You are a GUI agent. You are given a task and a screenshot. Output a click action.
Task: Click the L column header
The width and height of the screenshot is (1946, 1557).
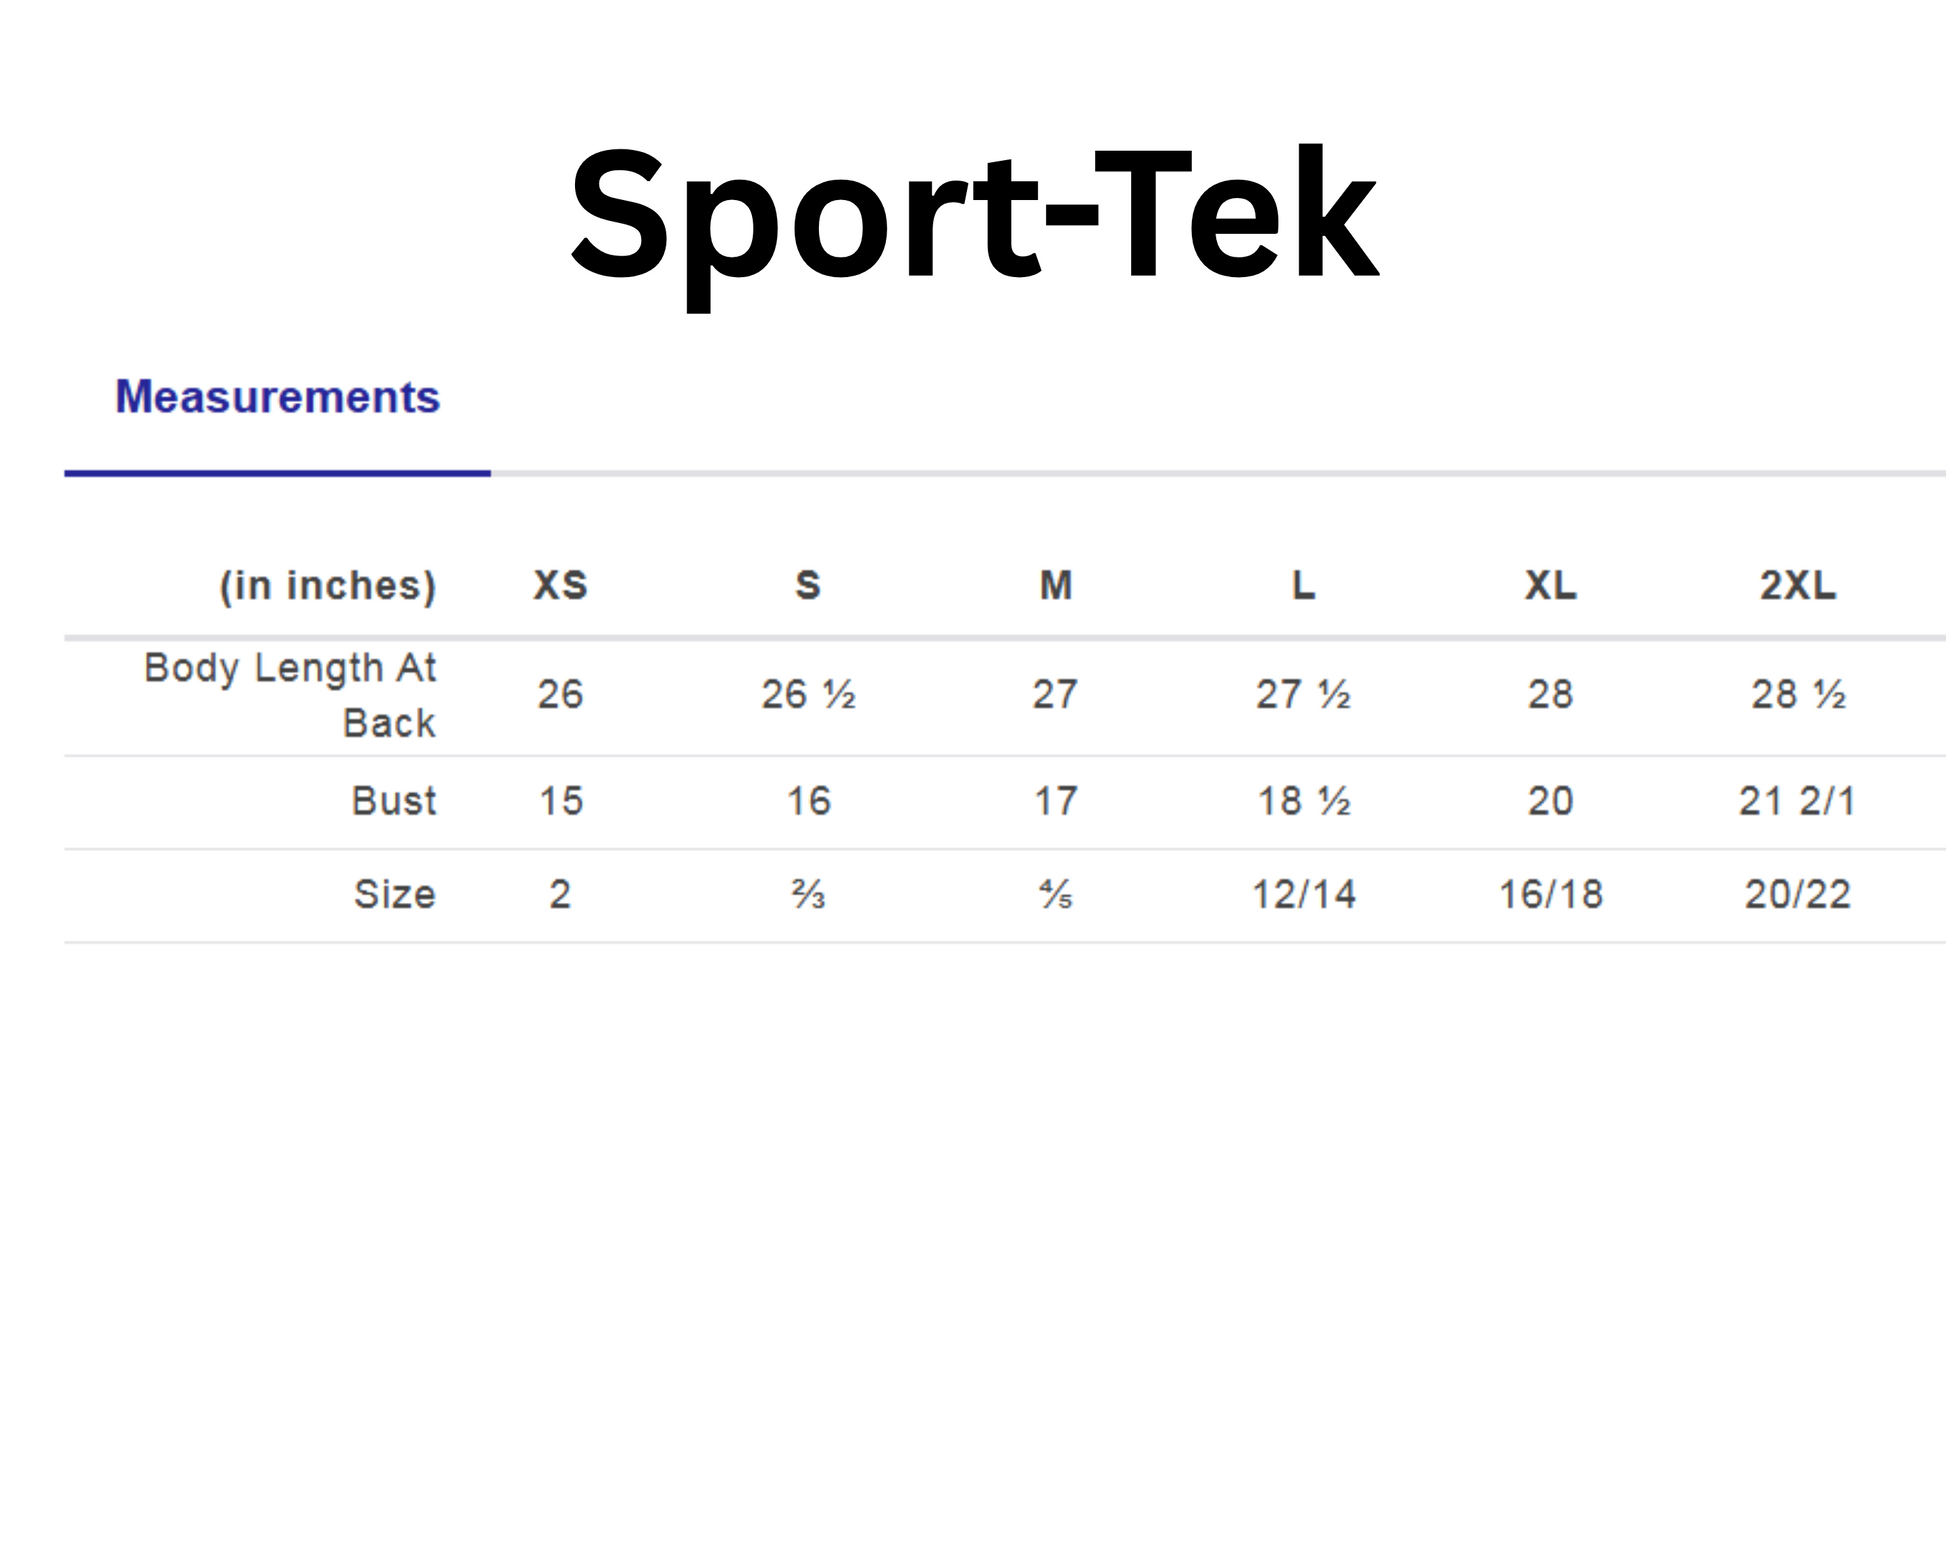pyautogui.click(x=1303, y=586)
